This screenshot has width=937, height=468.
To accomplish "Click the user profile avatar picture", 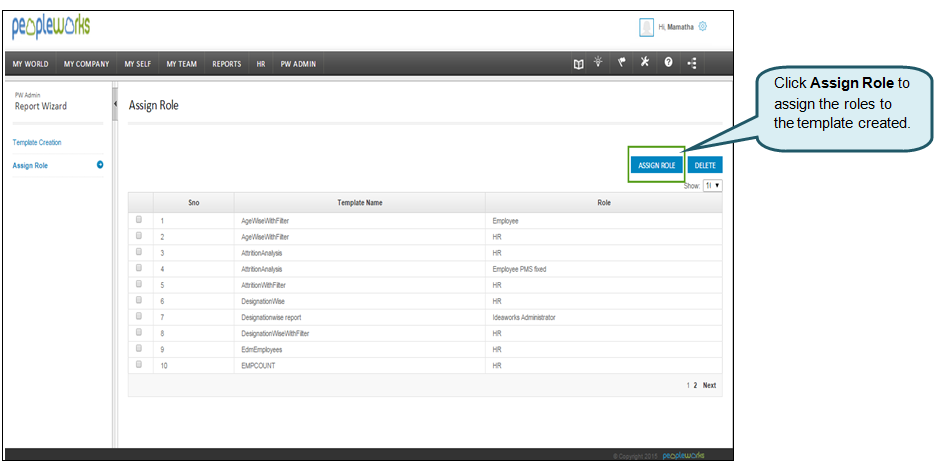I will (x=646, y=27).
